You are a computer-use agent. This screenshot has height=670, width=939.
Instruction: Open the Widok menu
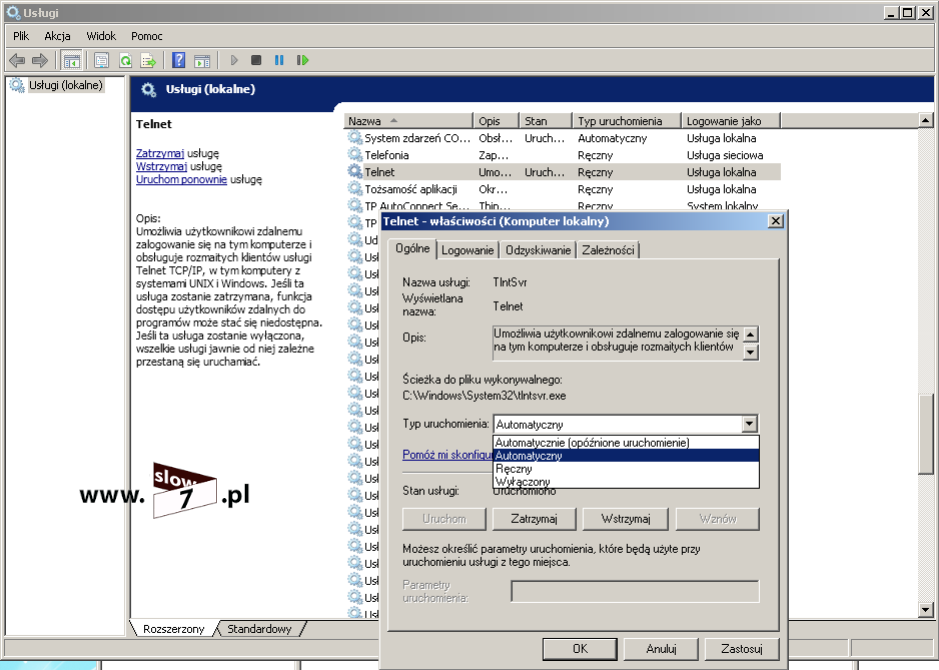(101, 36)
